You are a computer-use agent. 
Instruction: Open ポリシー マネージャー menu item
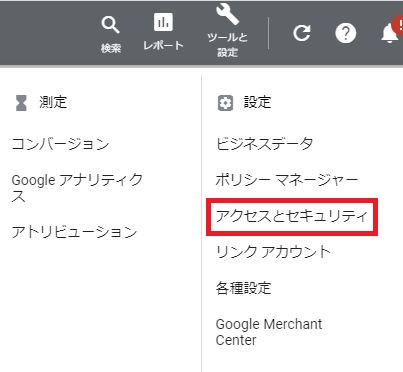tap(287, 180)
